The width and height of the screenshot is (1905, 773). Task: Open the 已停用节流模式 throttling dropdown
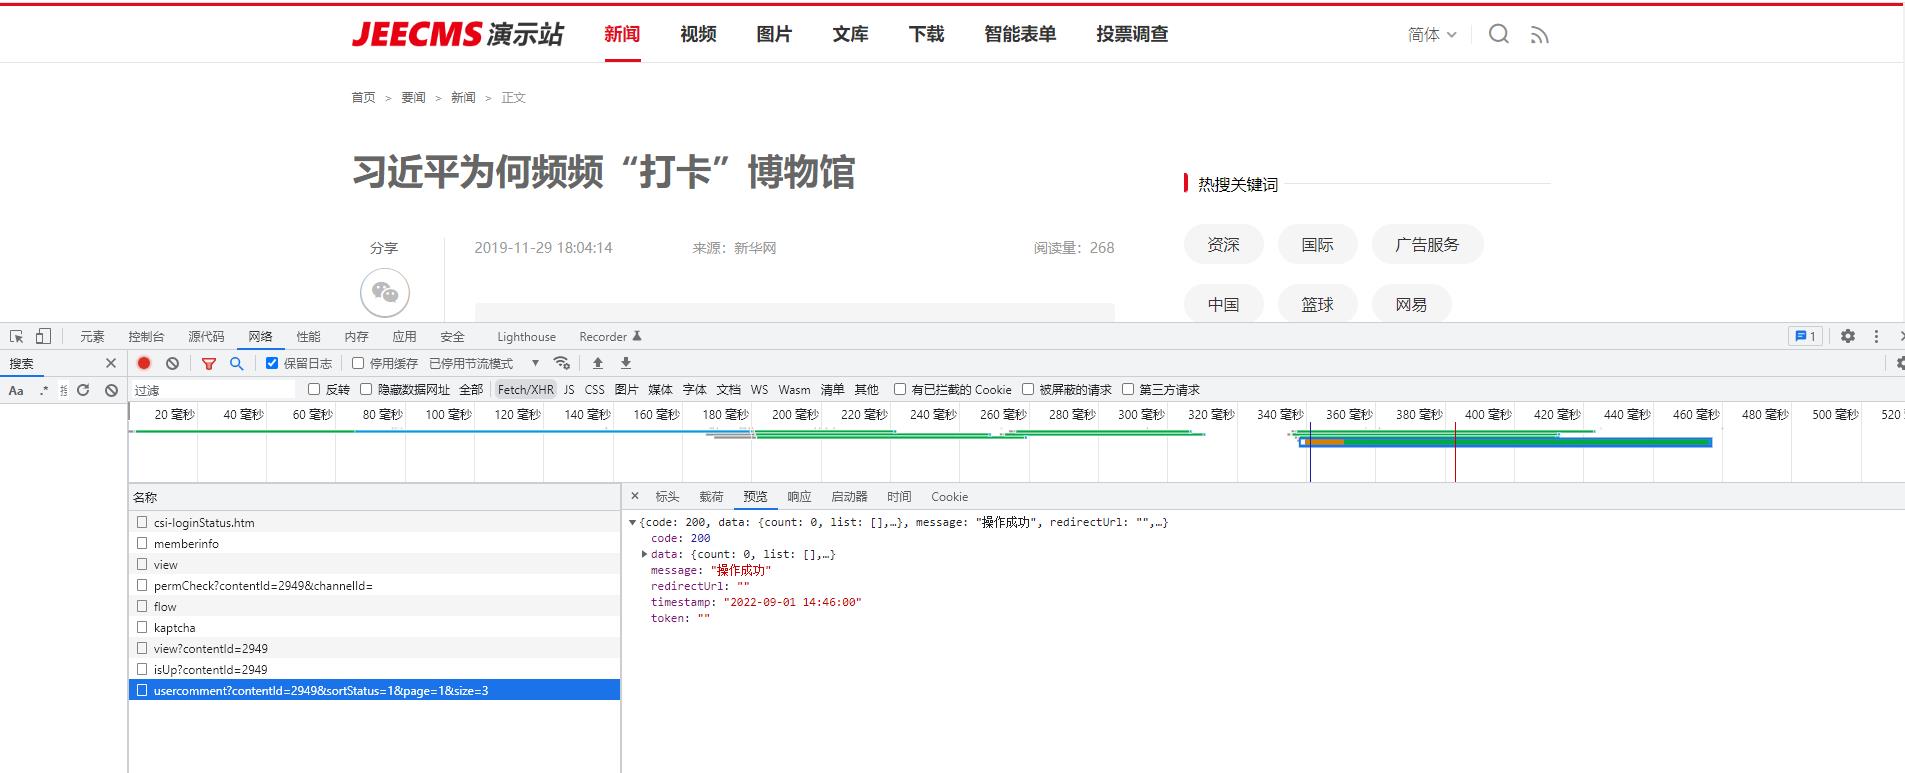[484, 363]
